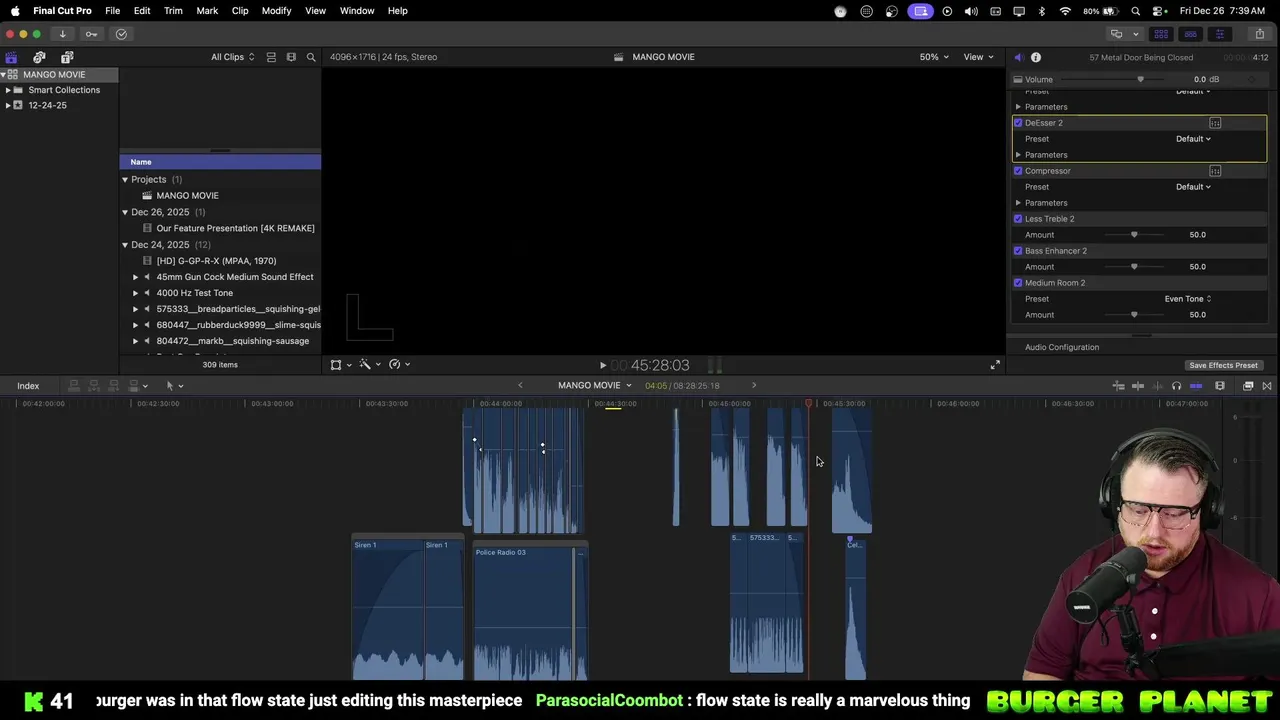The image size is (1280, 720).
Task: Click the viewer play button
Action: click(x=602, y=366)
